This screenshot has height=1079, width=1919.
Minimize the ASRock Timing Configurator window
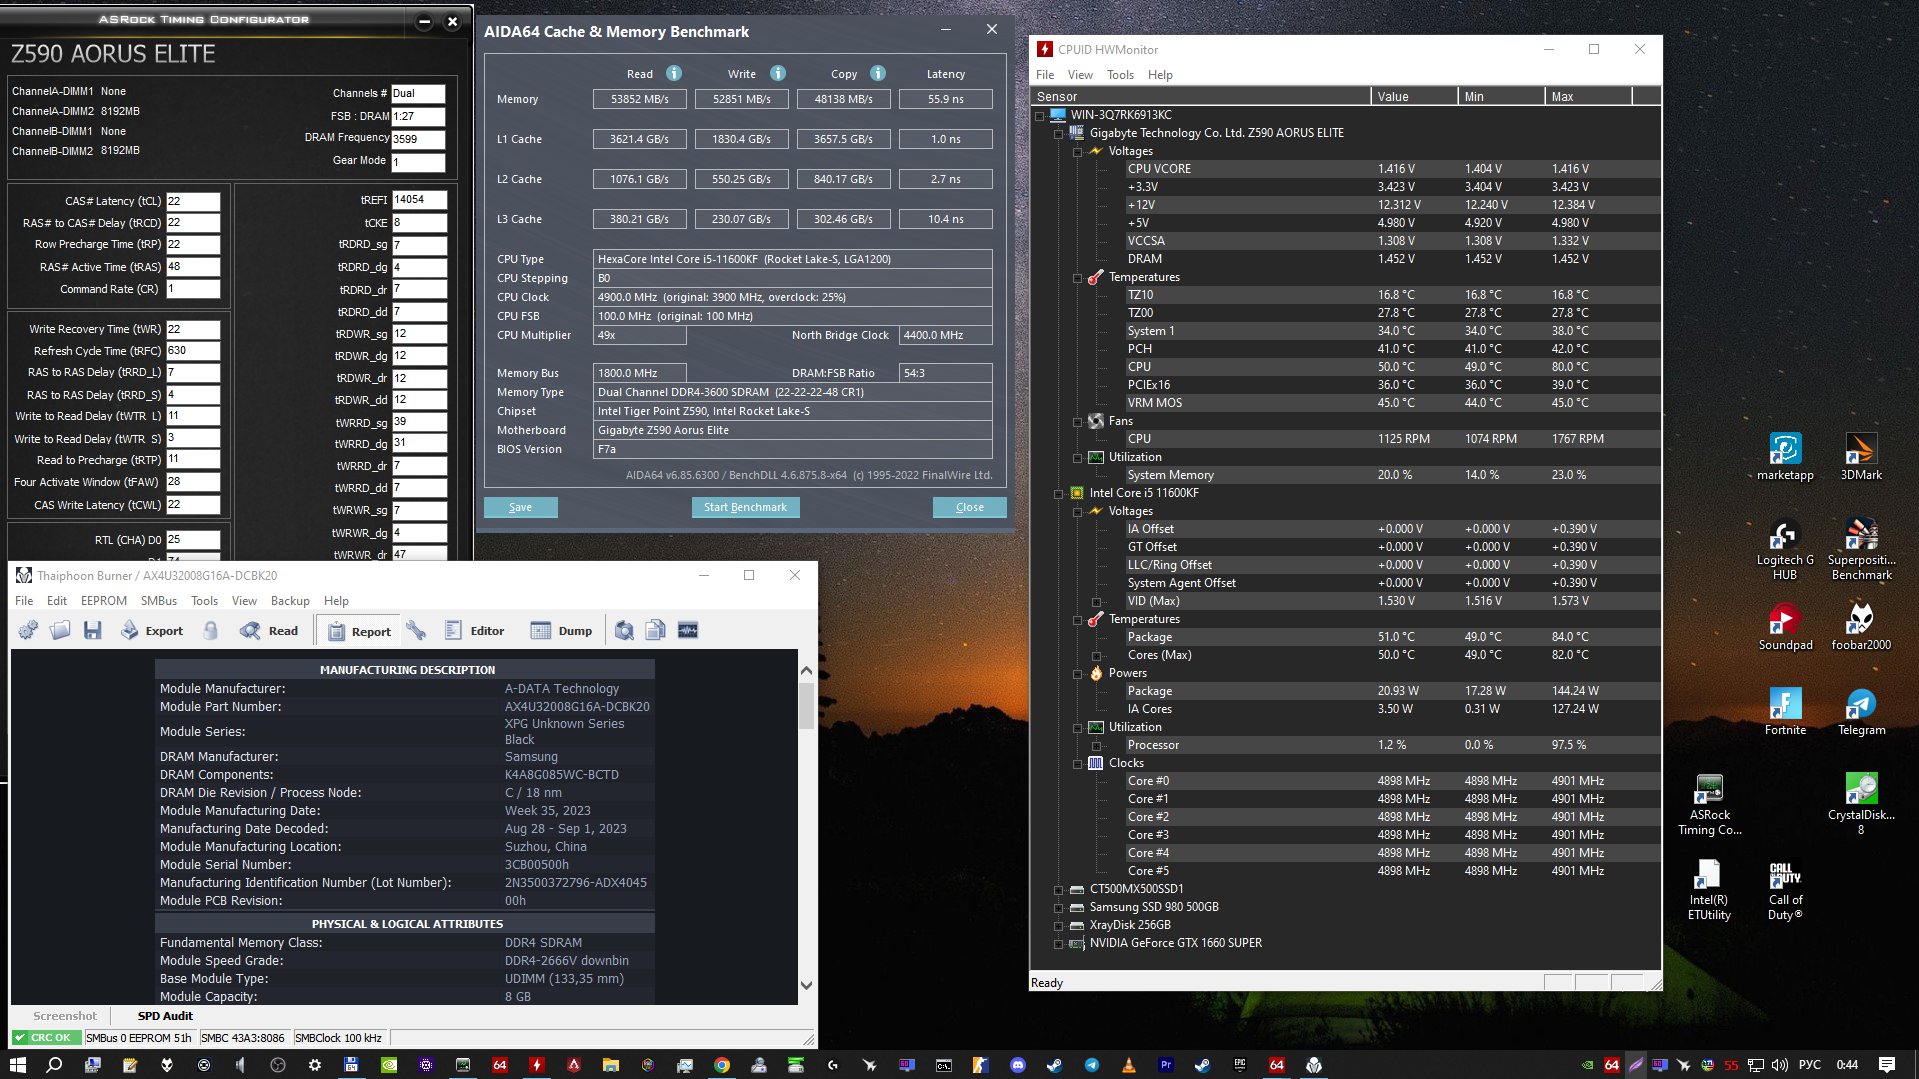point(424,21)
